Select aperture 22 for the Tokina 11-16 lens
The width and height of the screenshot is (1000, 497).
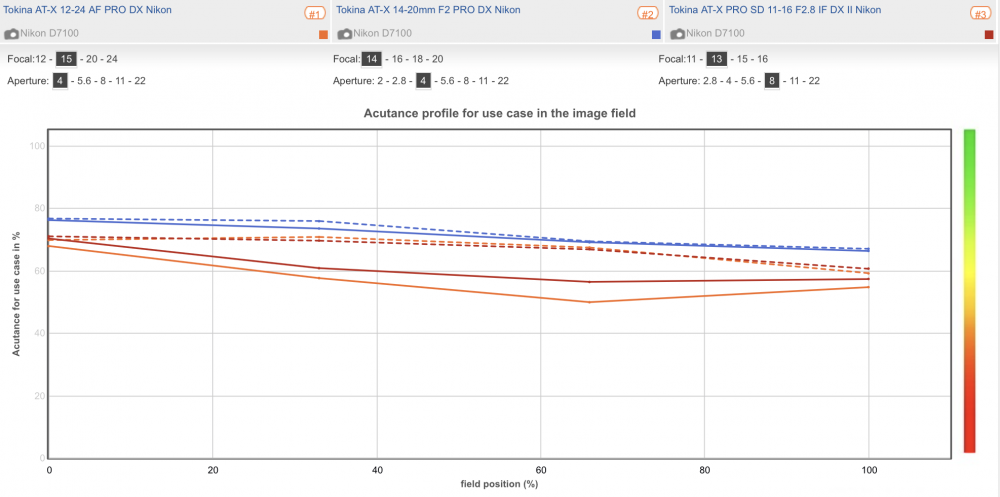click(813, 81)
